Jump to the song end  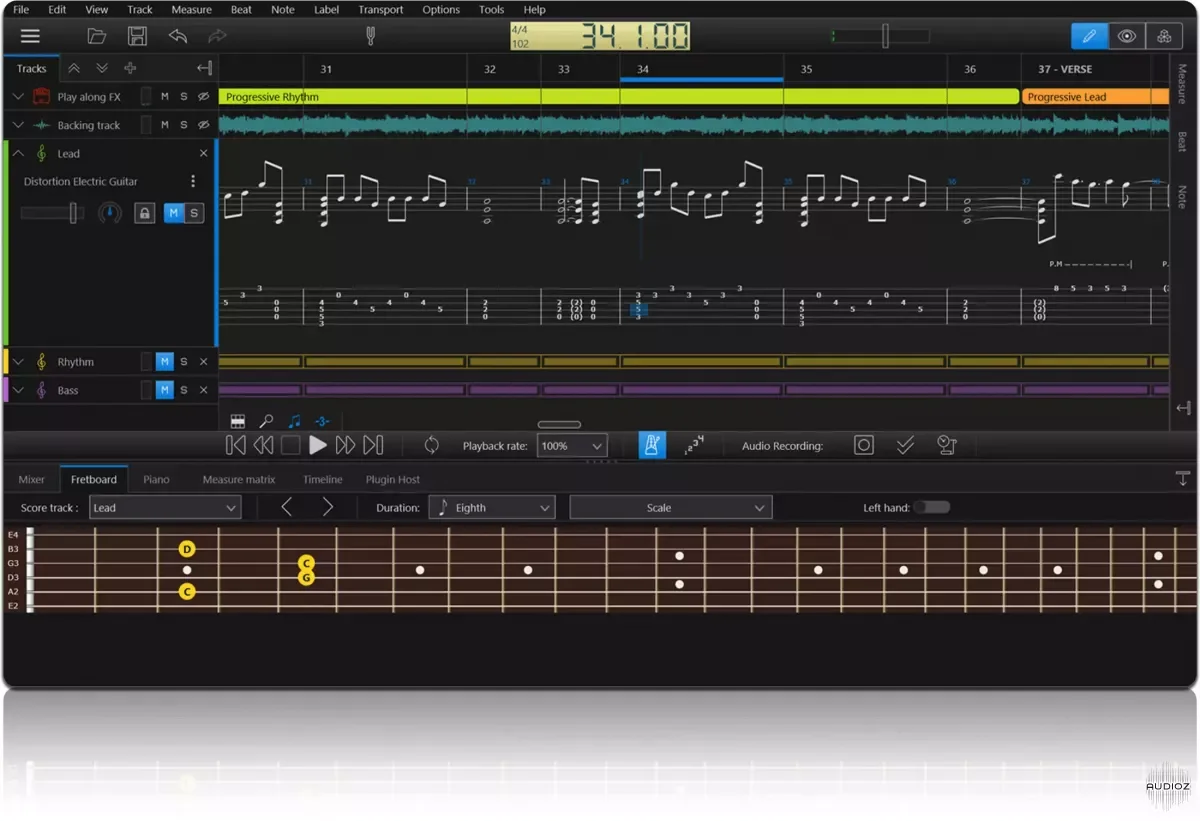point(373,445)
